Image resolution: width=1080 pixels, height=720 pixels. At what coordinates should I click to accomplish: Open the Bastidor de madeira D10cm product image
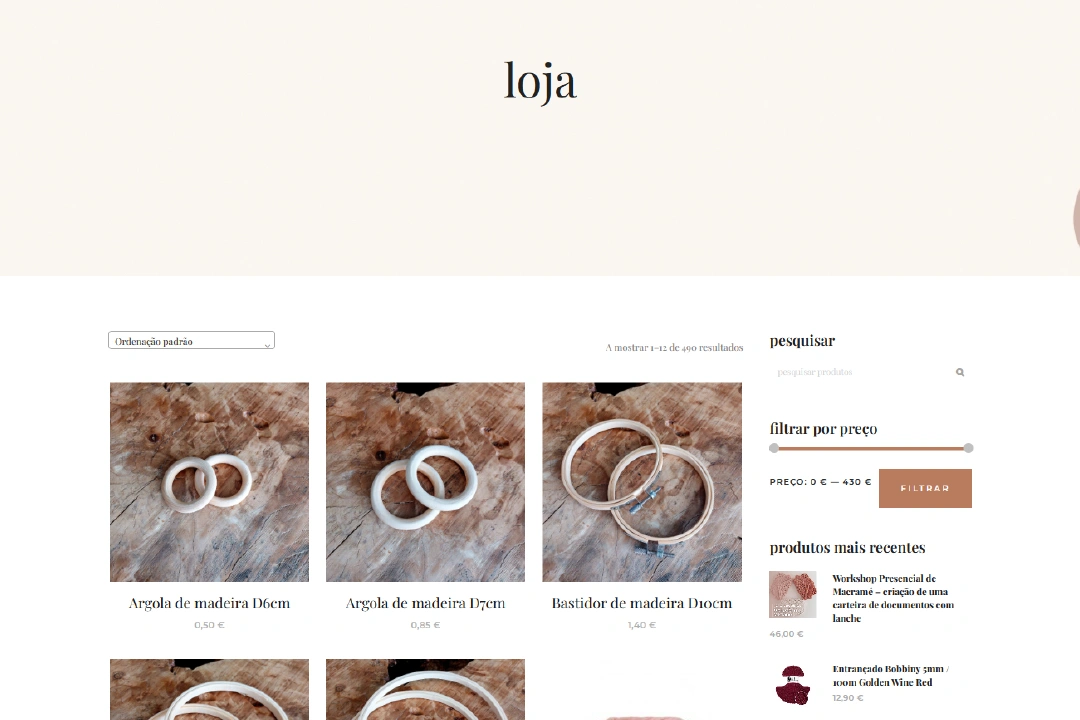pos(642,482)
